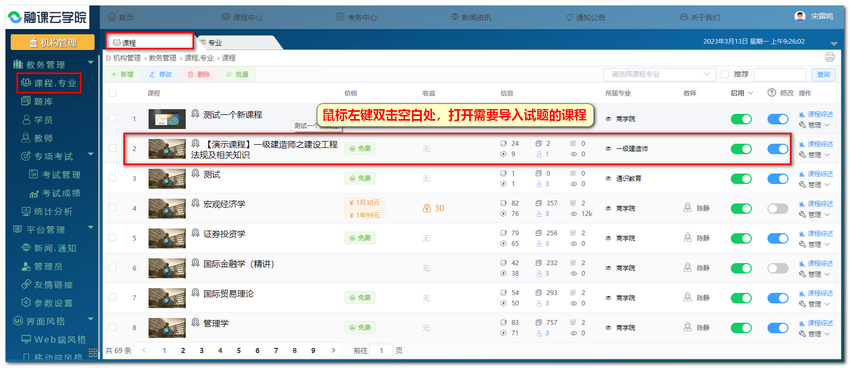Viewport: 850px width, 368px height.
Task: Click the 友情链接 link icon in sidebar
Action: 25,285
